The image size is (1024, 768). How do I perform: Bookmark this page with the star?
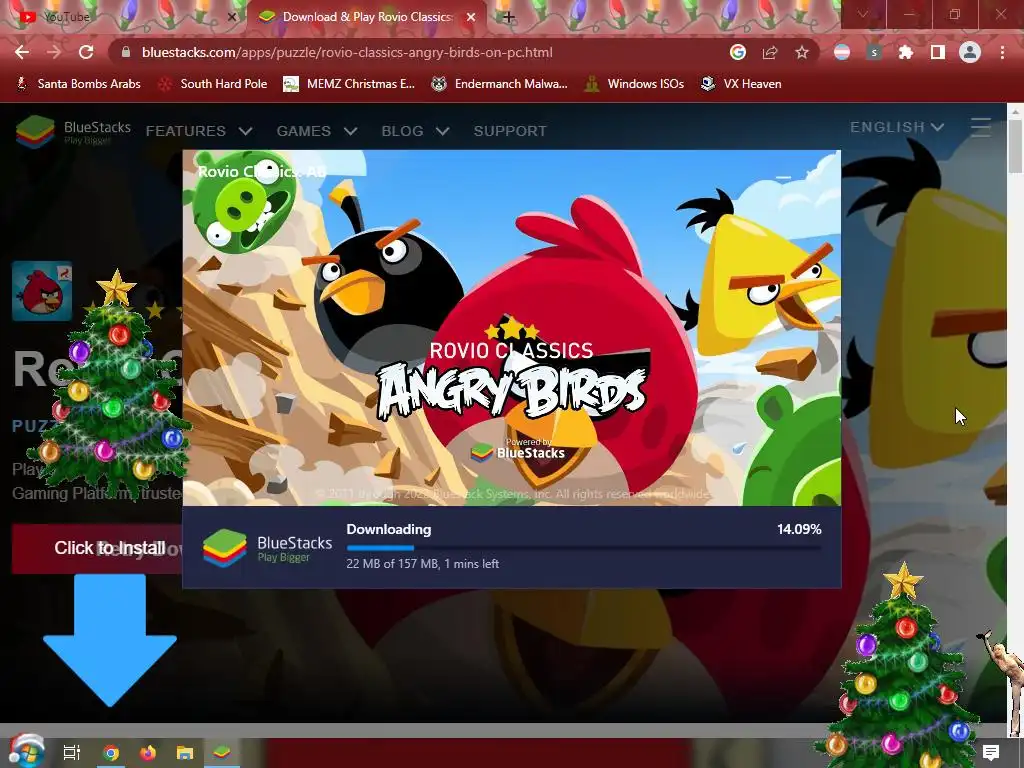(x=802, y=52)
